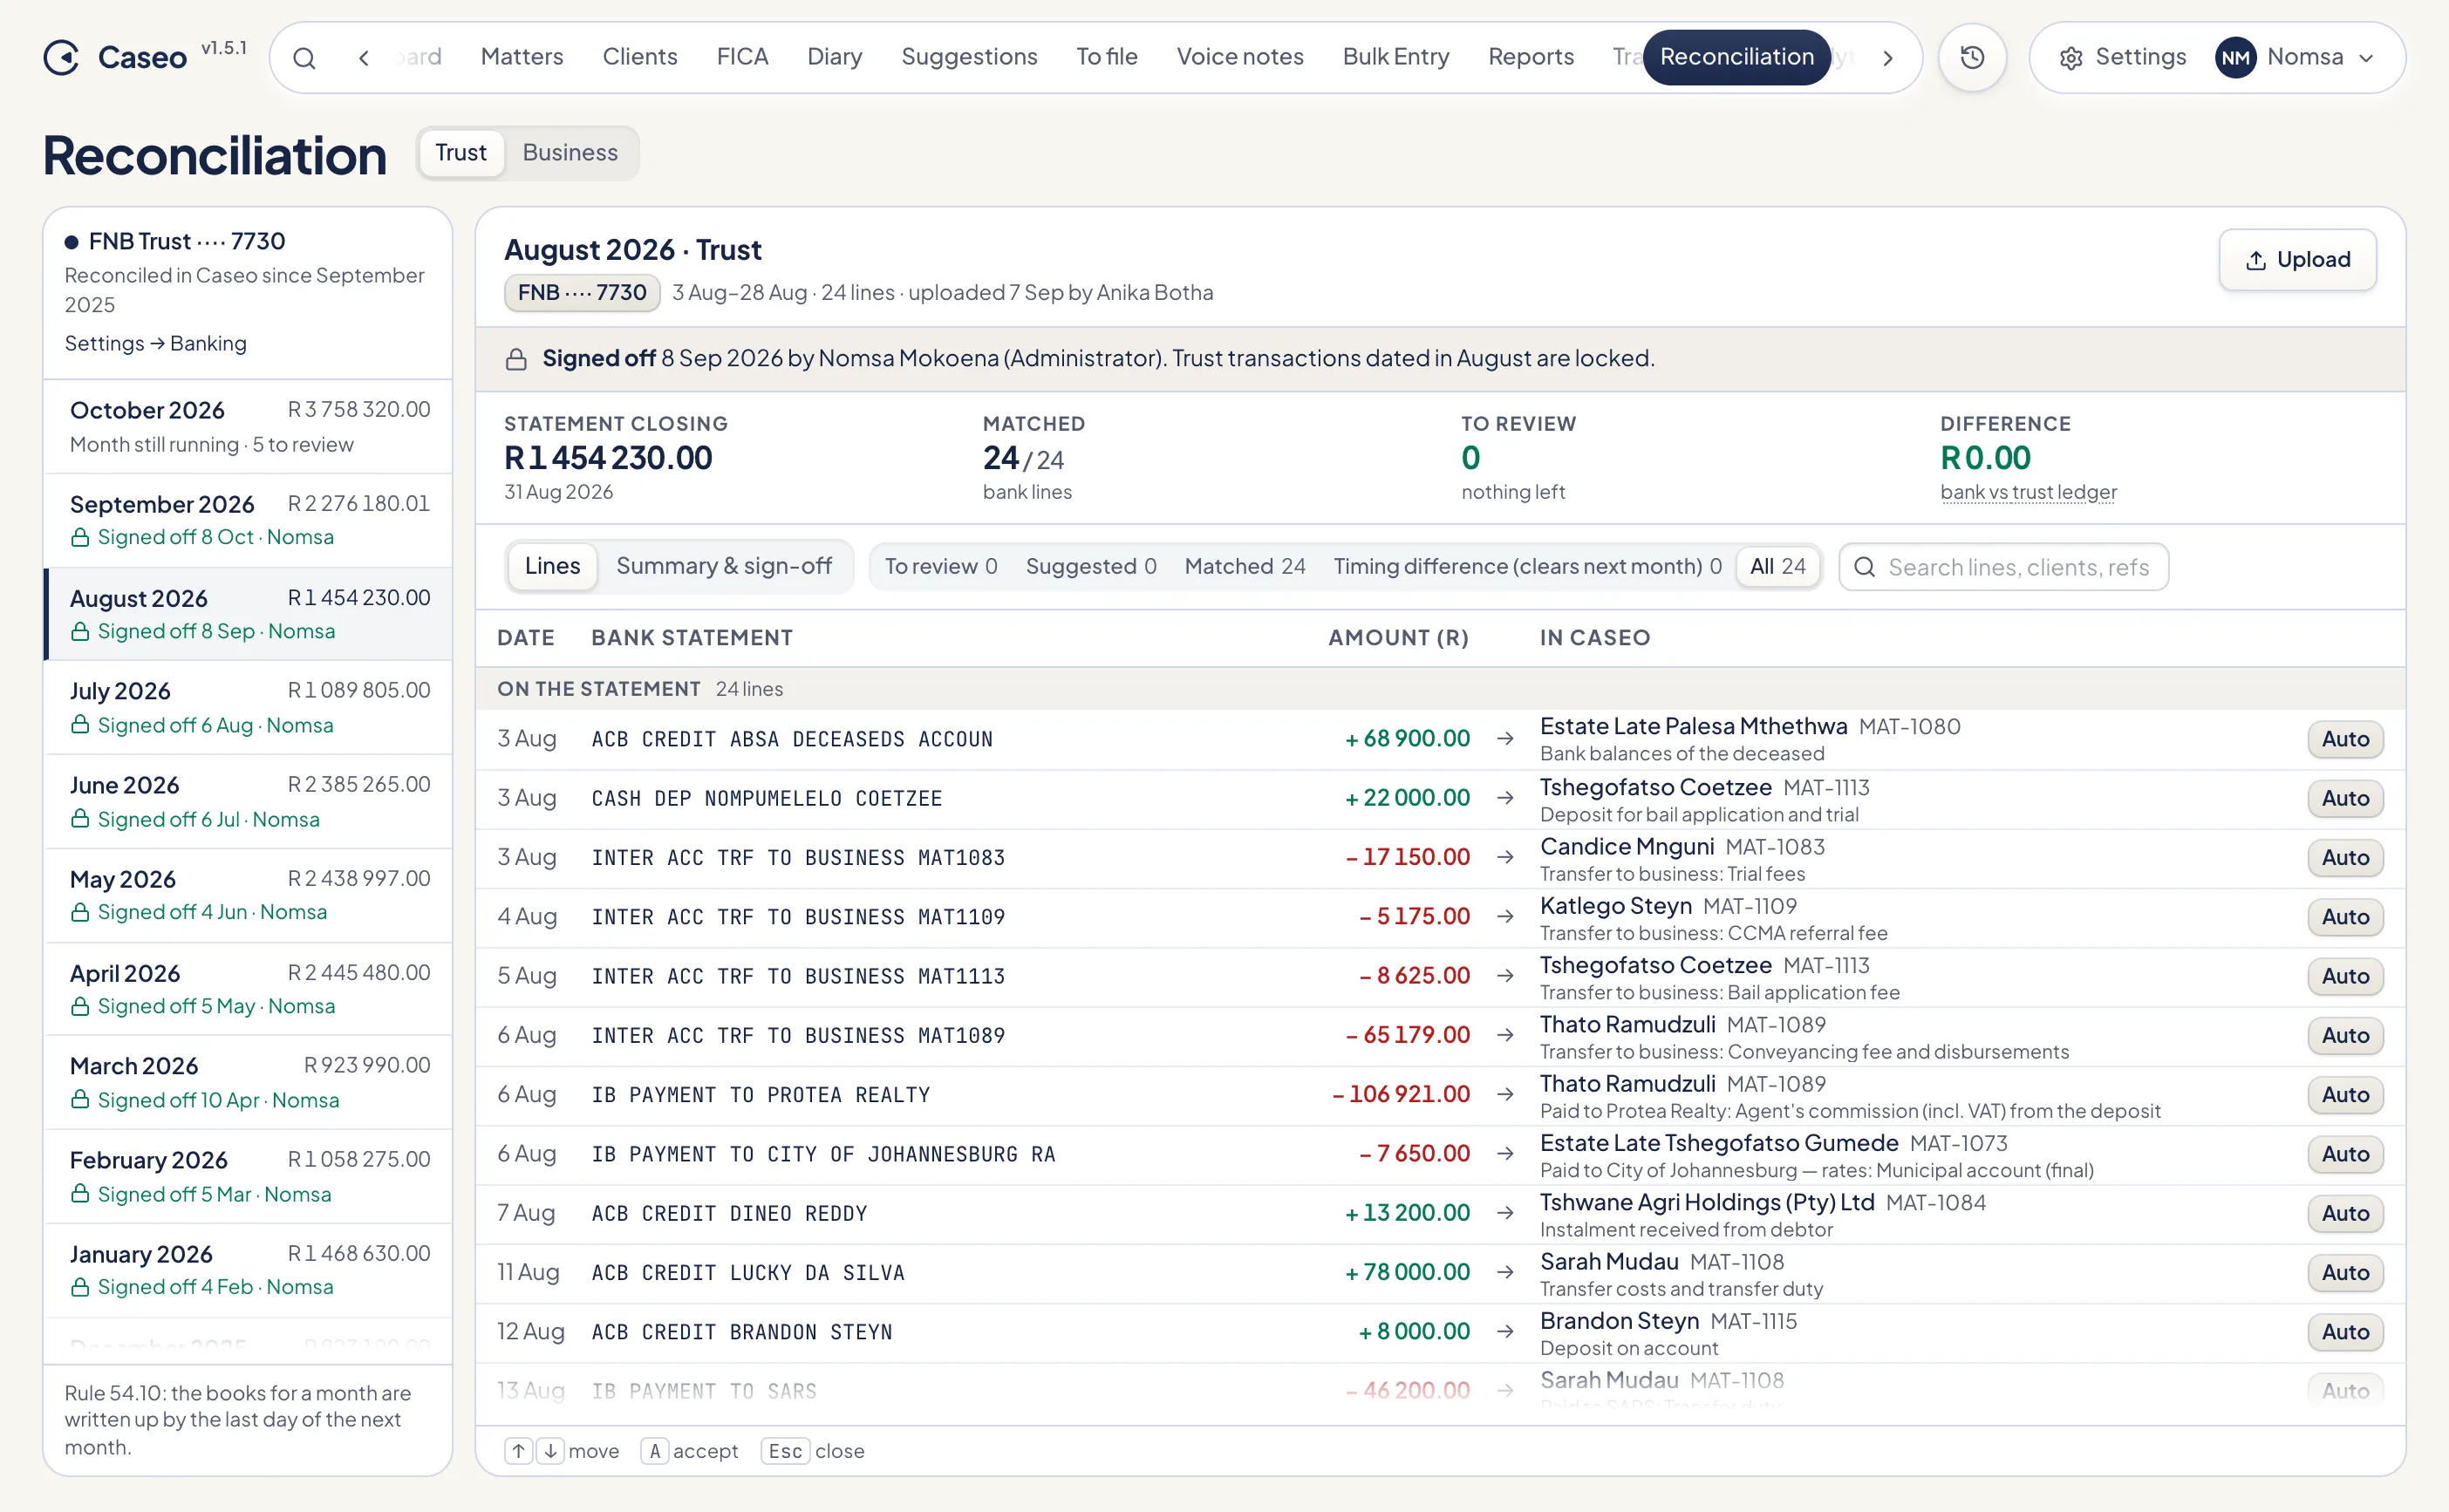Screen dimensions: 2449x1512
Task: Click the NM user avatar
Action: (2235, 57)
